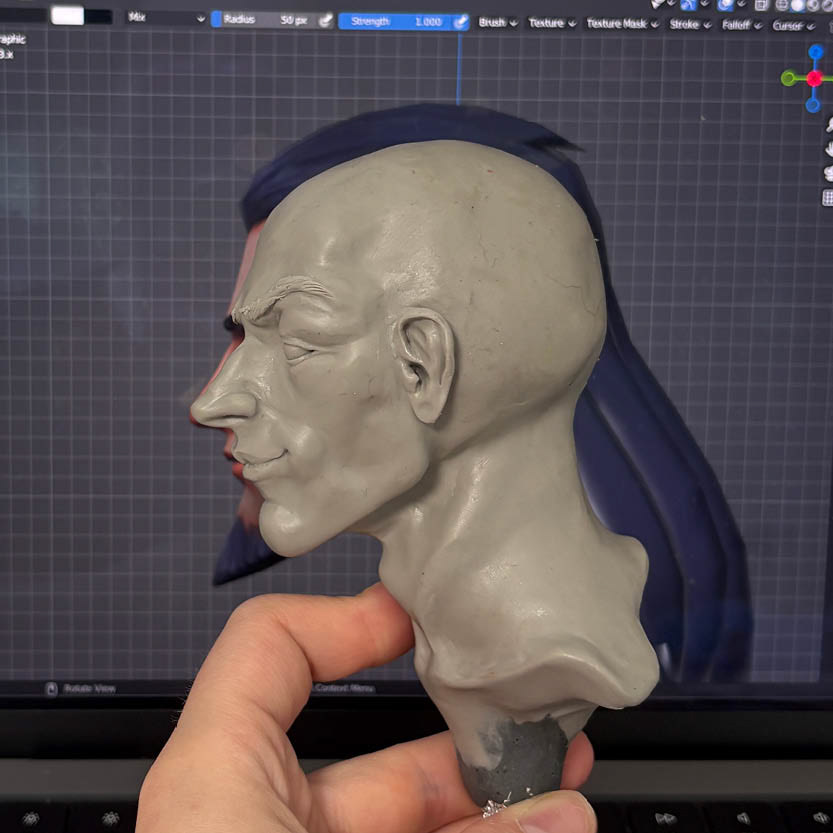Click the blue Z axis on gizmo
This screenshot has width=833, height=833.
click(x=815, y=52)
